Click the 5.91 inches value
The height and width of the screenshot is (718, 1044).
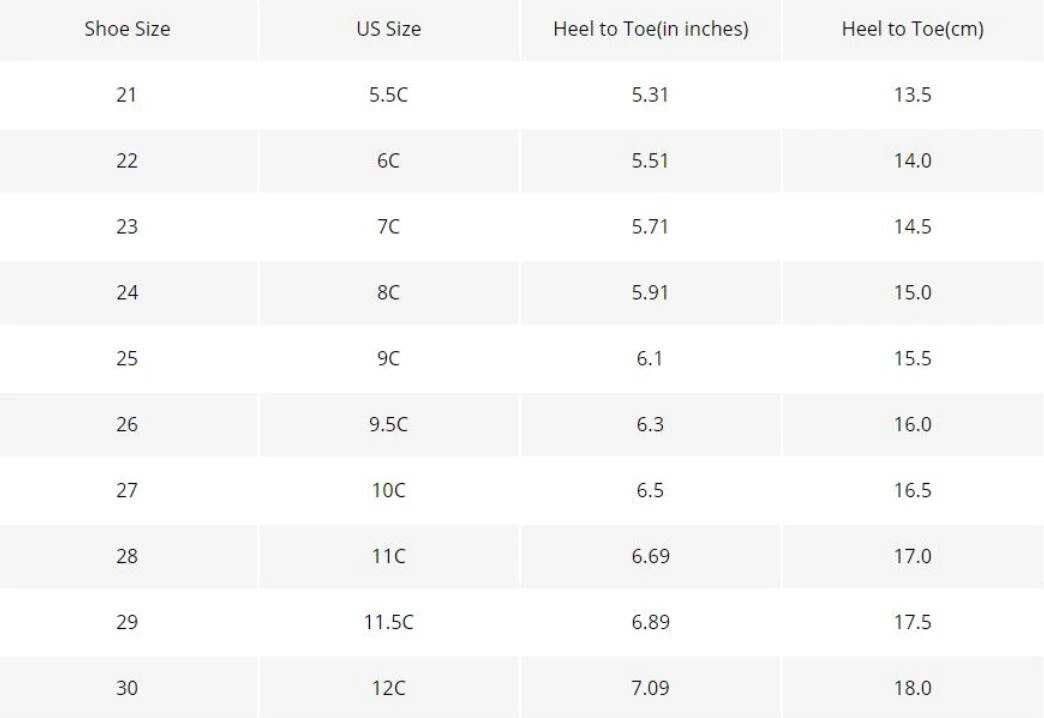(650, 293)
